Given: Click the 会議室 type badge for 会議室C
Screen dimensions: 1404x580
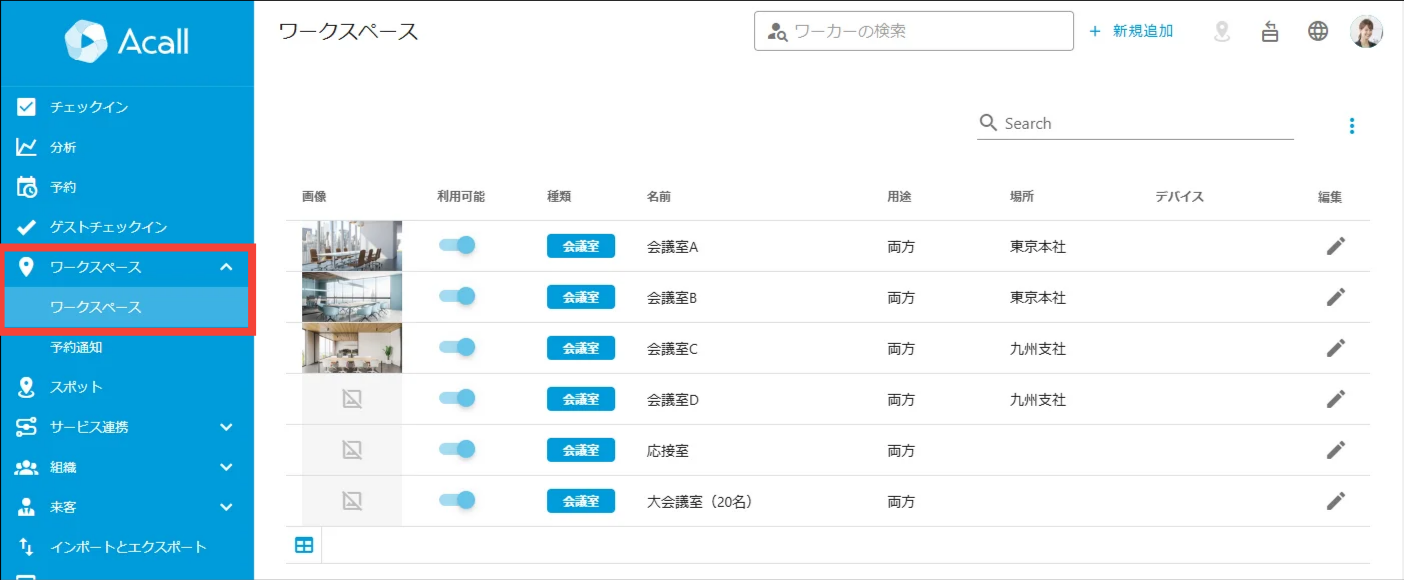Looking at the screenshot, I should click(581, 348).
